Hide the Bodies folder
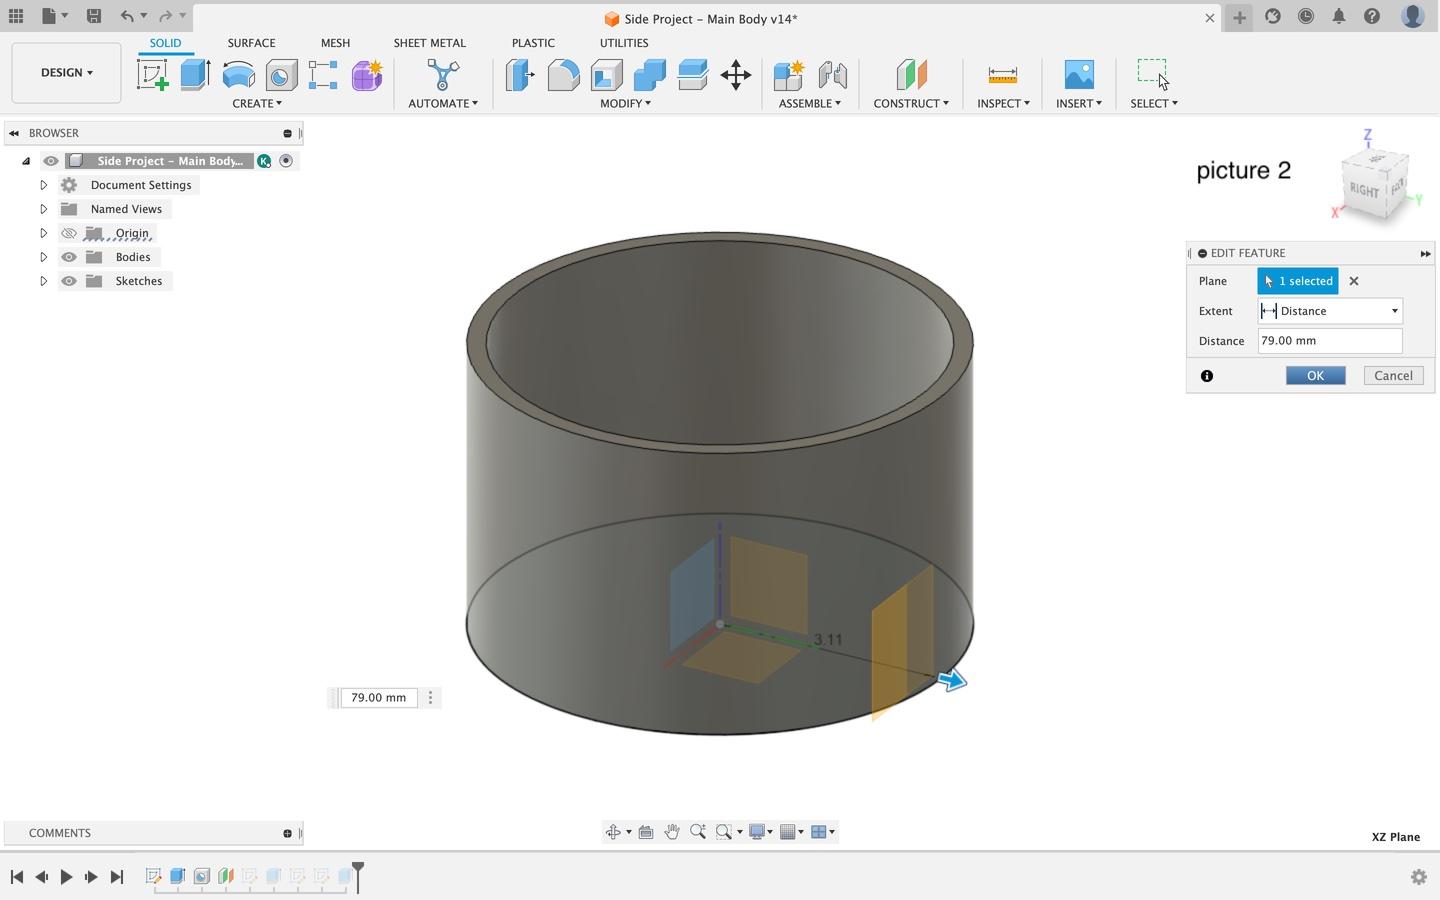1440x900 pixels. pyautogui.click(x=69, y=257)
